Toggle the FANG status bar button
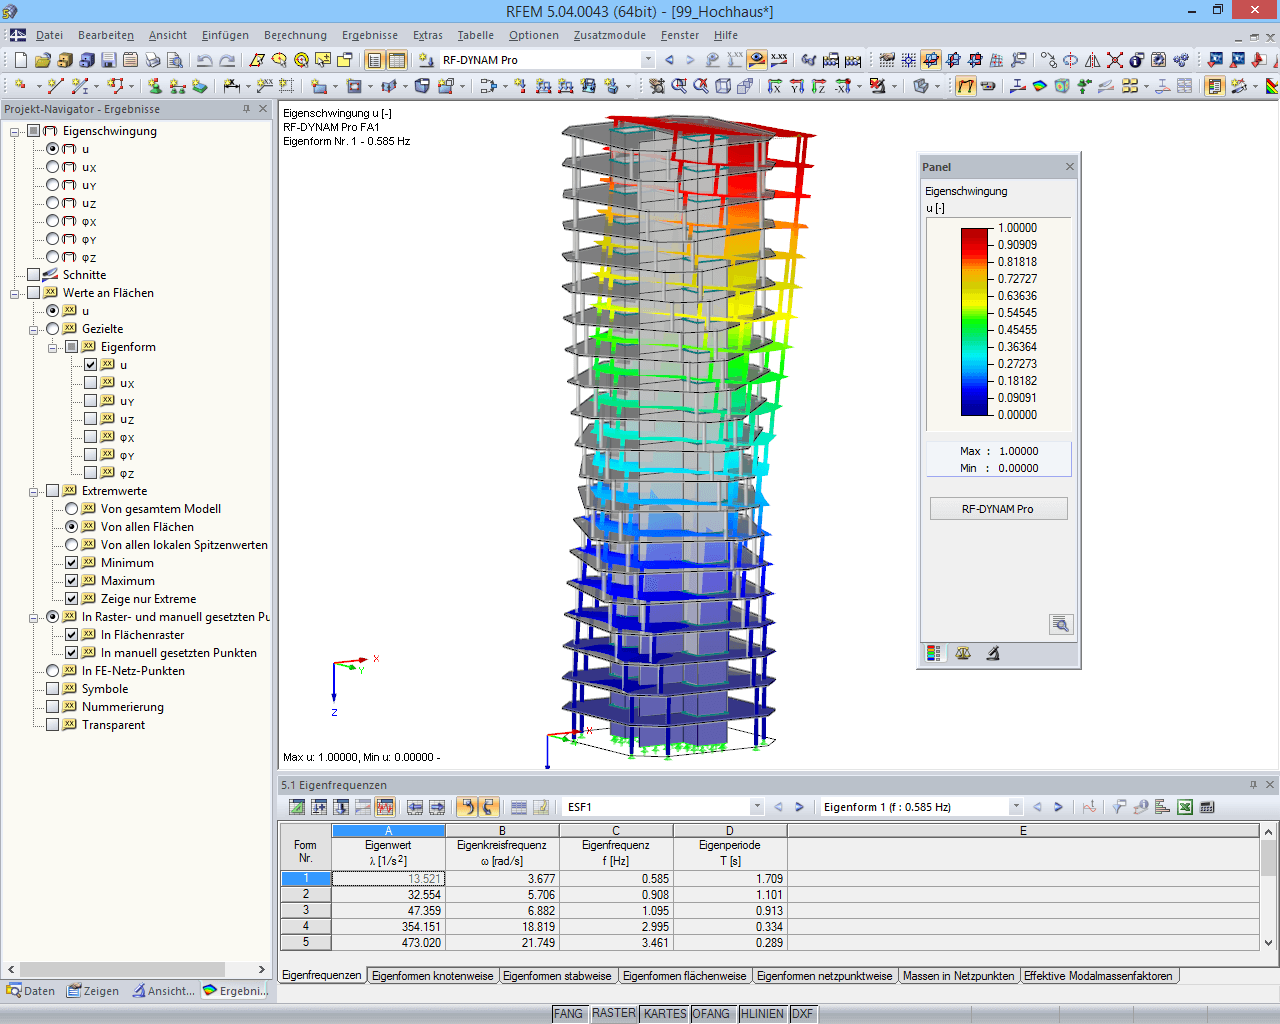 tap(568, 1014)
